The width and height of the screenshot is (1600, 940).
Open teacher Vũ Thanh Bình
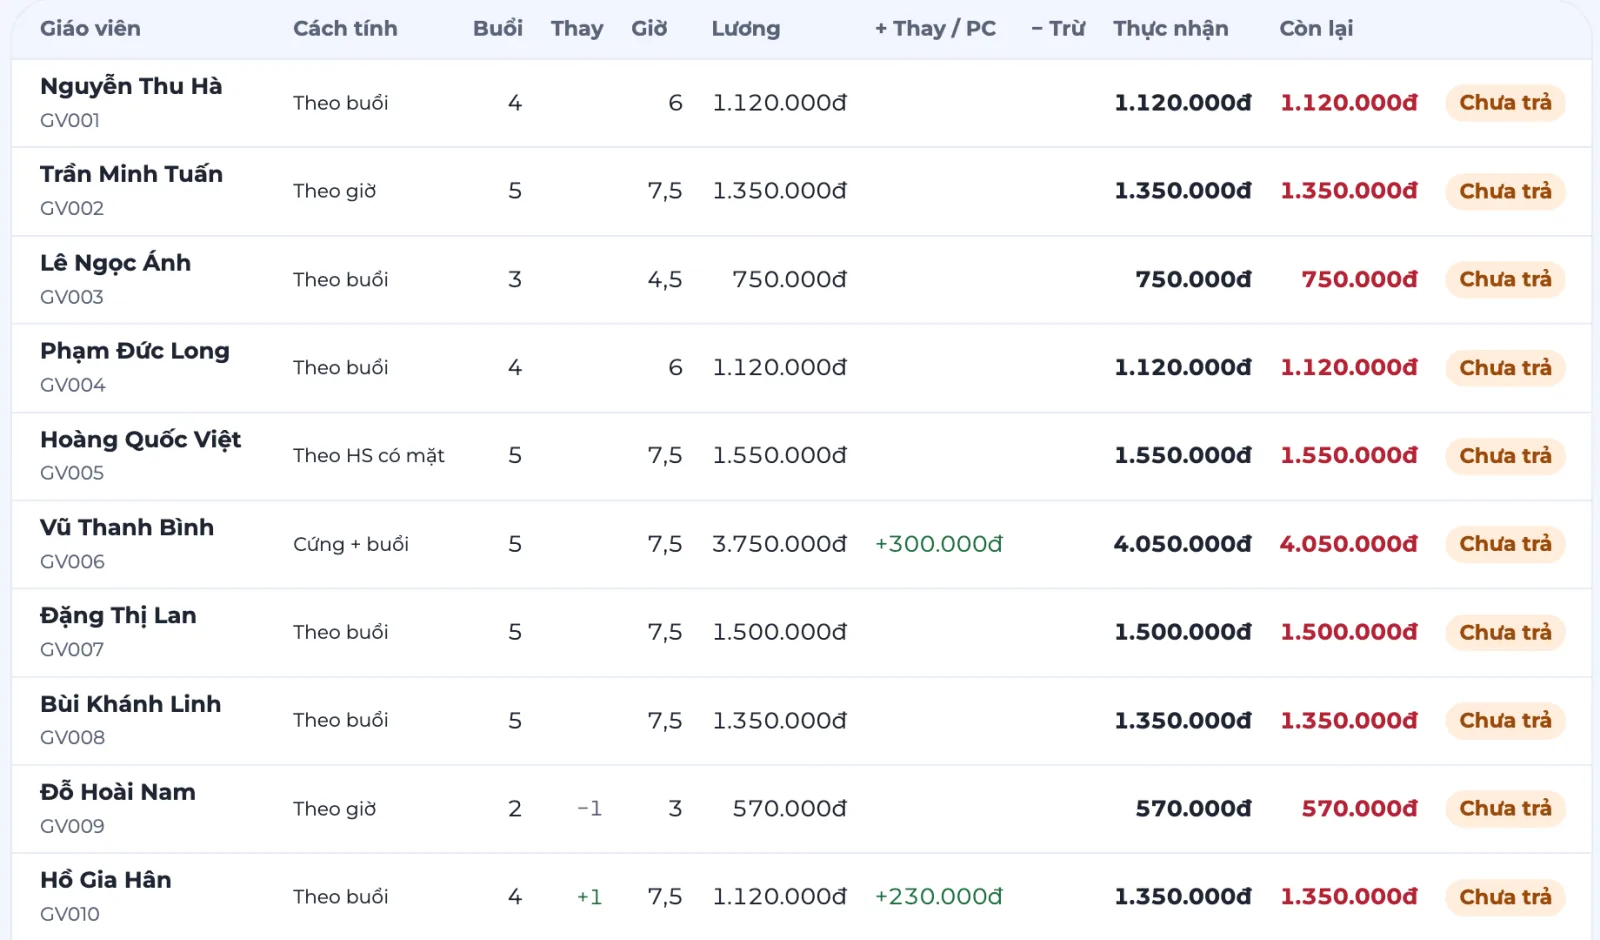[127, 527]
